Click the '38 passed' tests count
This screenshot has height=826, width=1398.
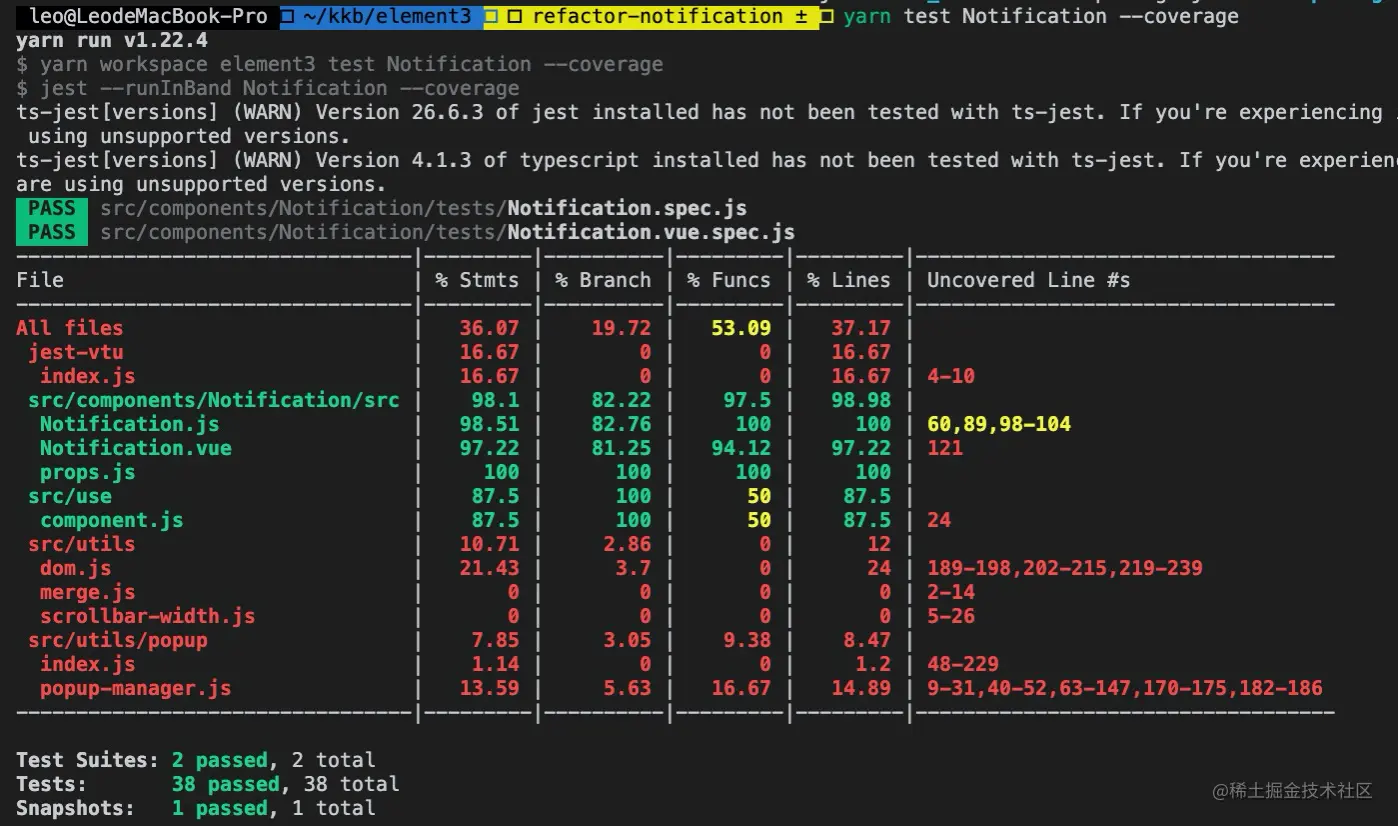click(x=226, y=784)
